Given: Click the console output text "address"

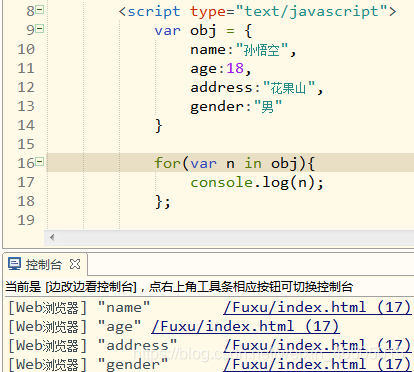Looking at the screenshot, I should [137, 345].
